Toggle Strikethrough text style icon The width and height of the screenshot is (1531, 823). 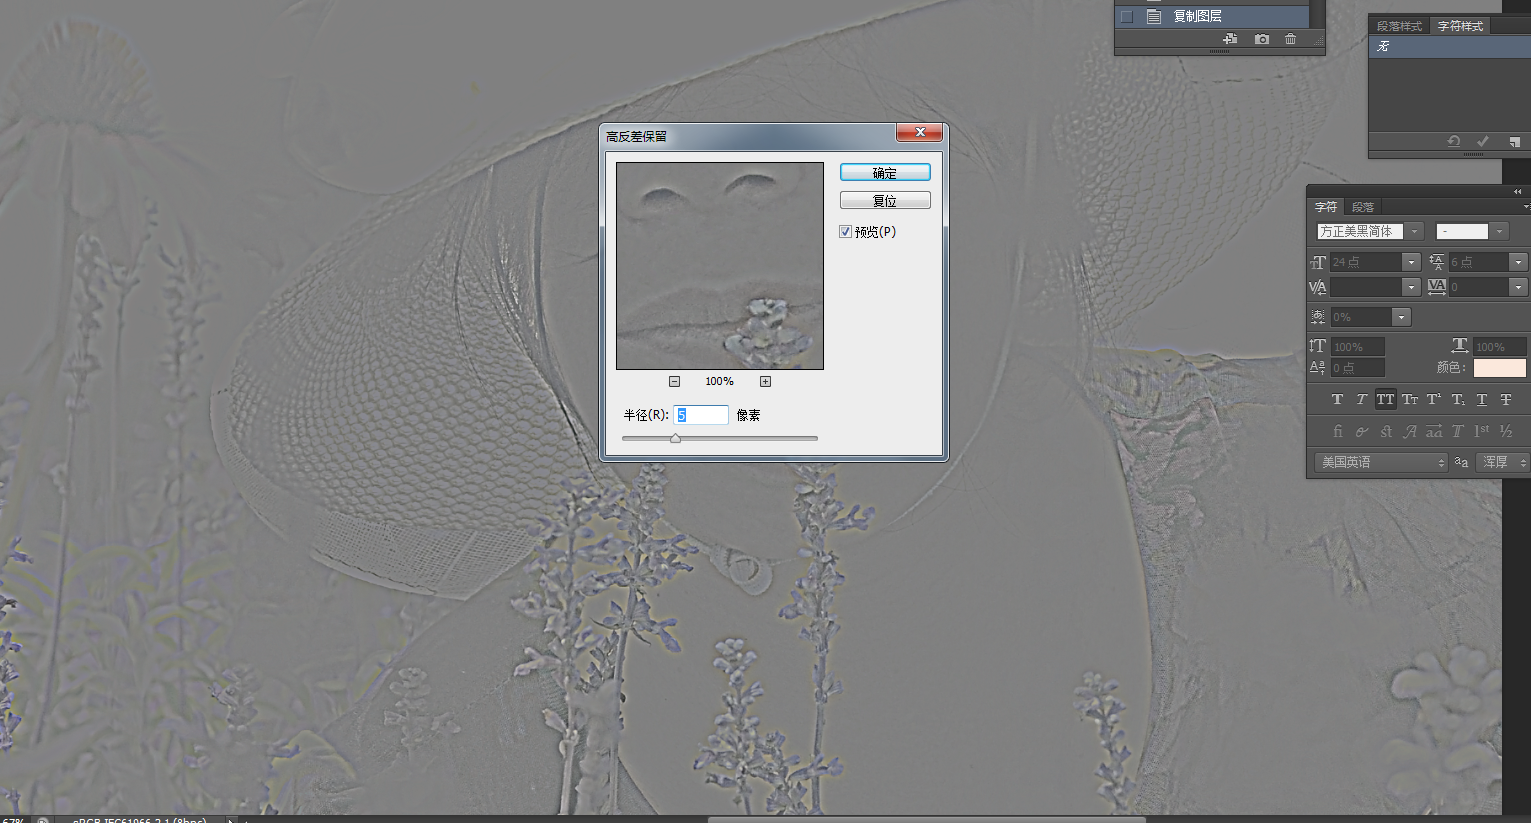[x=1505, y=399]
